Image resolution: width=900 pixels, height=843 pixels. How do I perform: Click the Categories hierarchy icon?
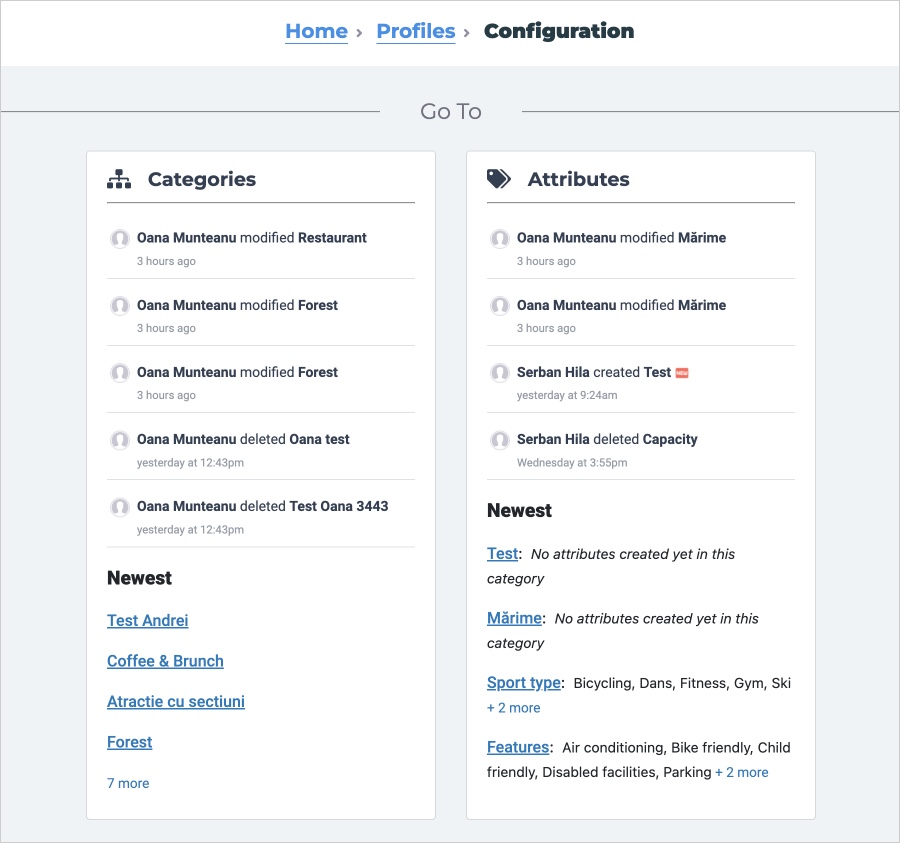pyautogui.click(x=119, y=179)
